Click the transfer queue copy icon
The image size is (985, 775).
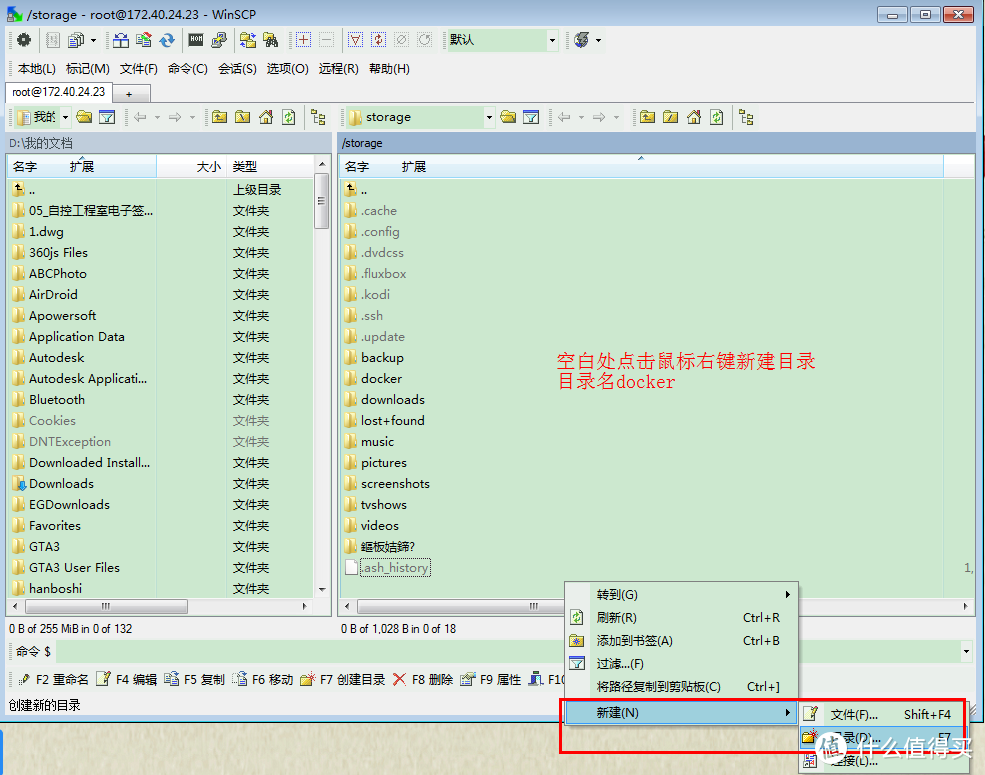tap(76, 41)
